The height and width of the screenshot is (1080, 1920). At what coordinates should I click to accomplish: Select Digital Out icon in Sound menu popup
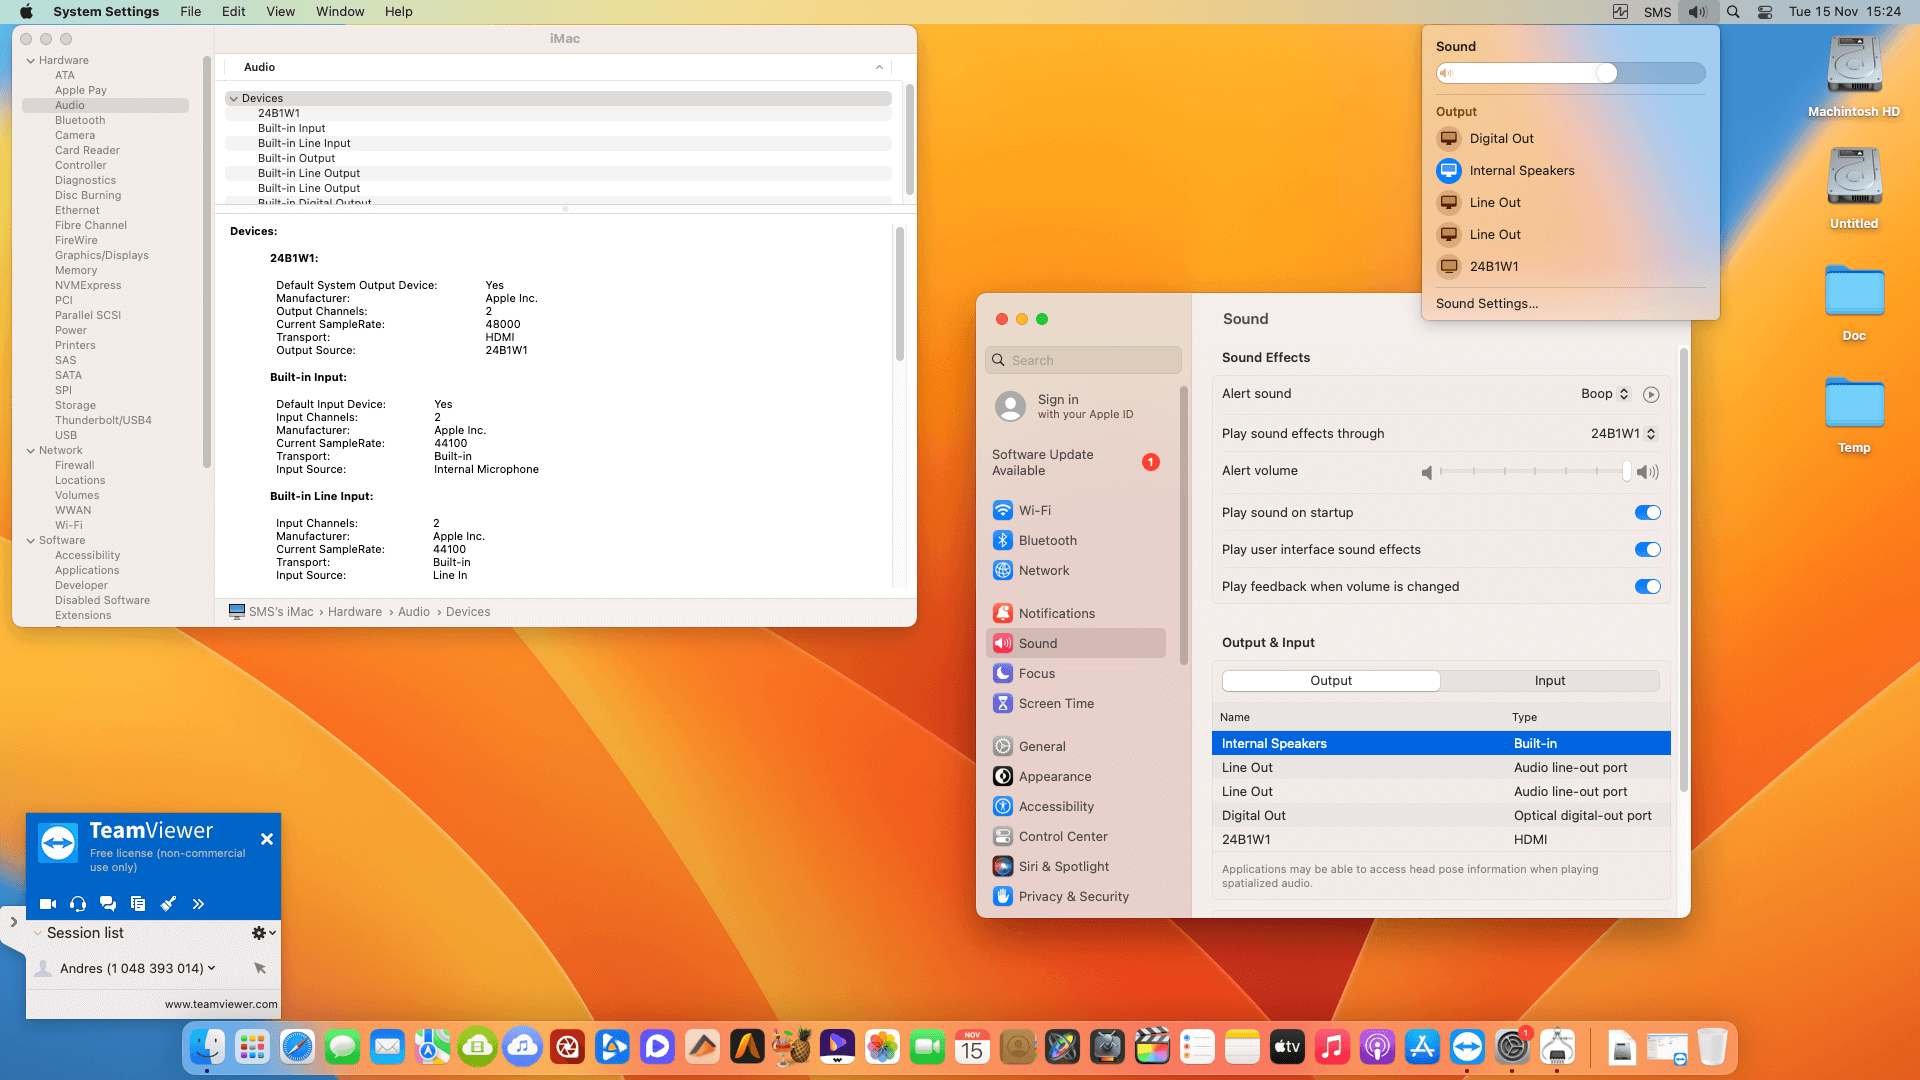(x=1449, y=139)
